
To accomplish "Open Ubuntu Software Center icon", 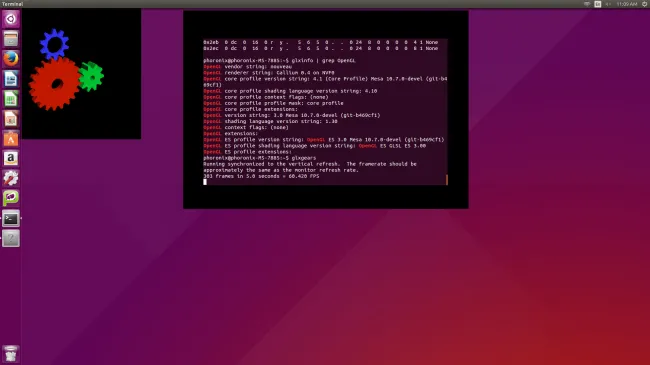I will coord(11,139).
